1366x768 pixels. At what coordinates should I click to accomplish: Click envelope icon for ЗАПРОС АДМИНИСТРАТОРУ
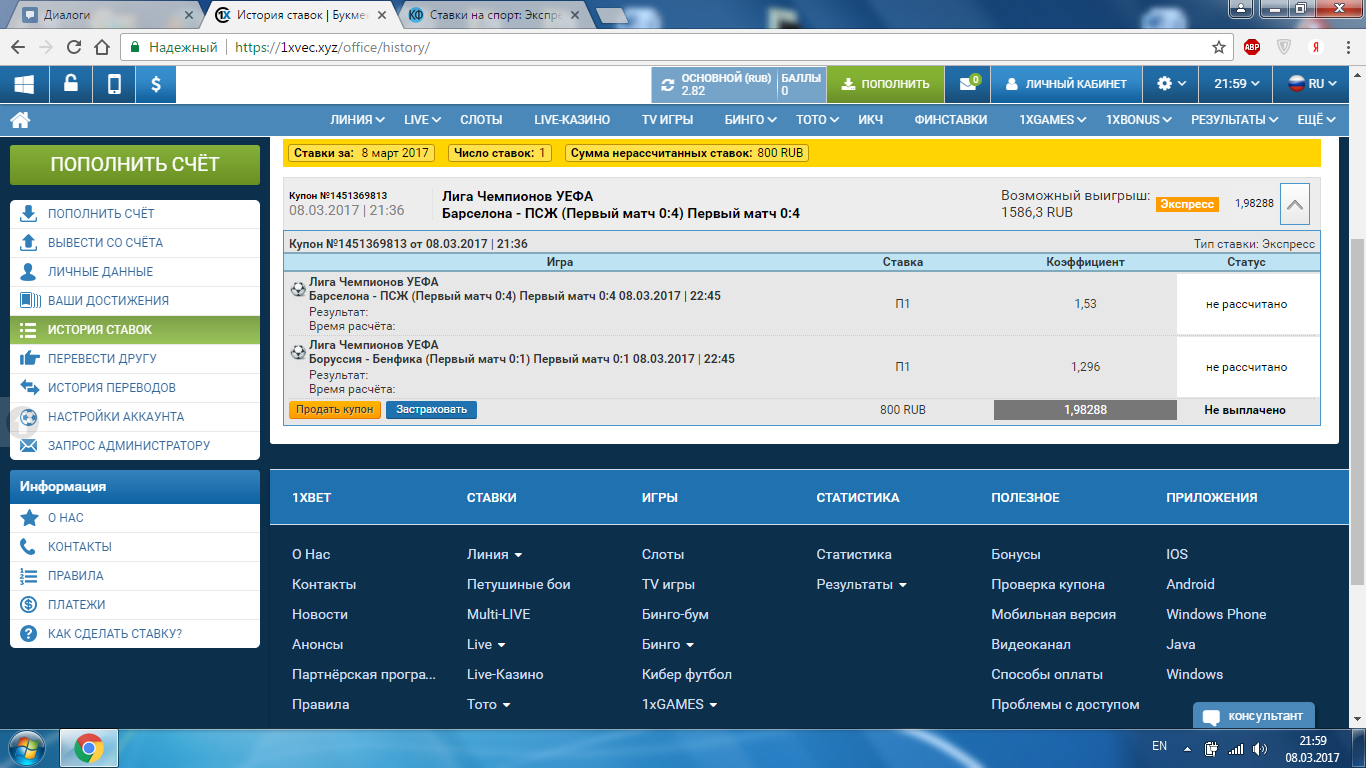(29, 445)
